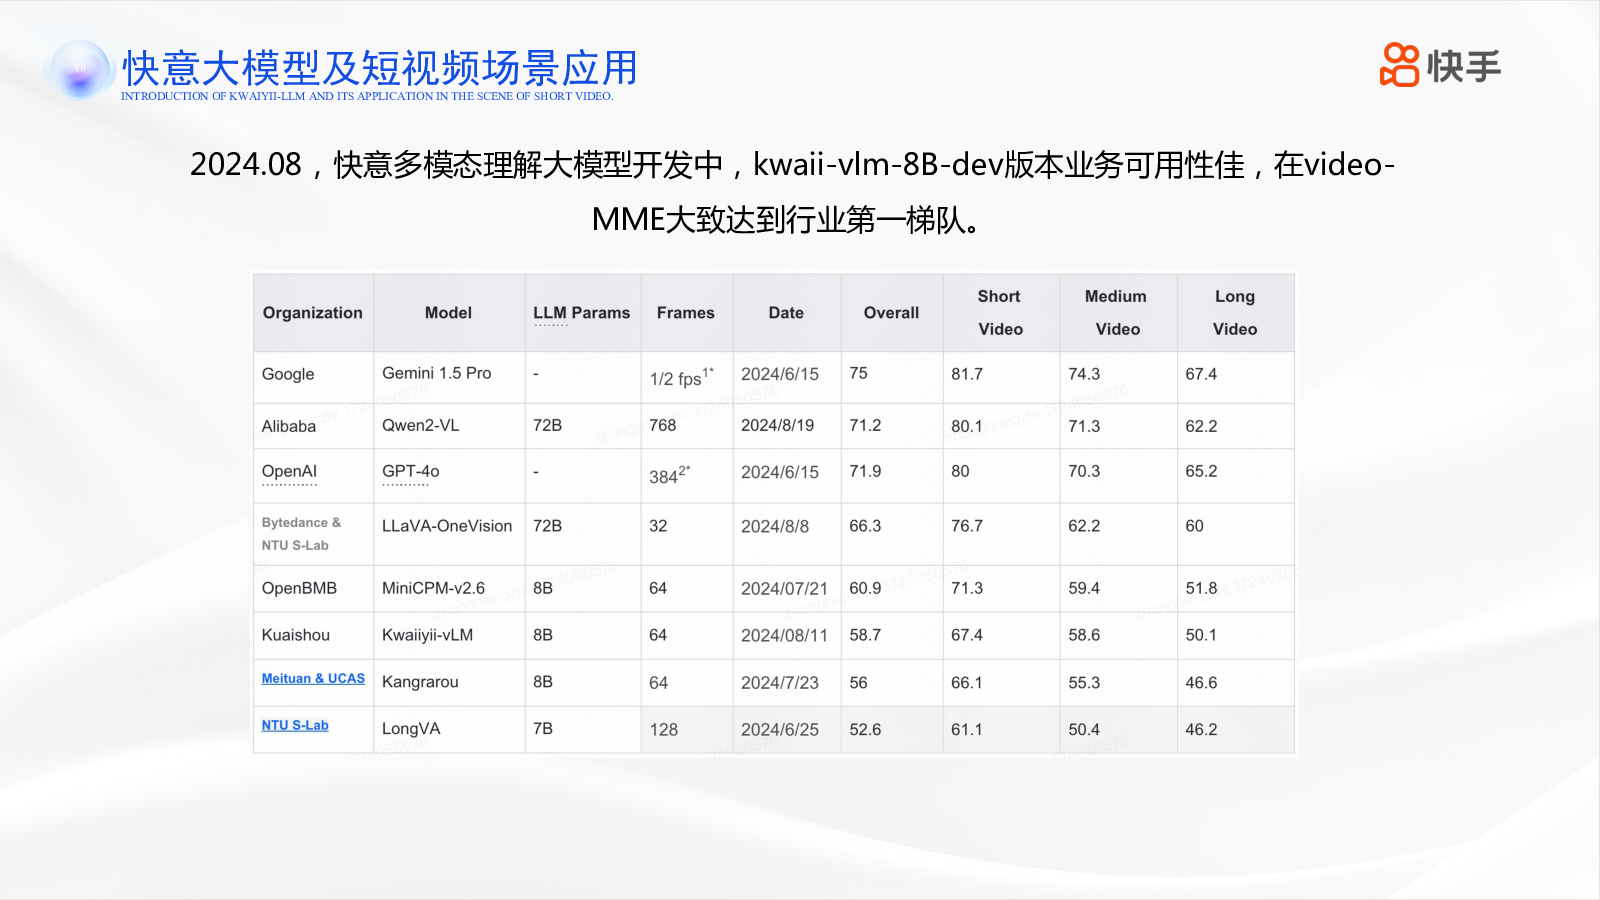
Task: Click the LLM Params column header
Action: [582, 313]
